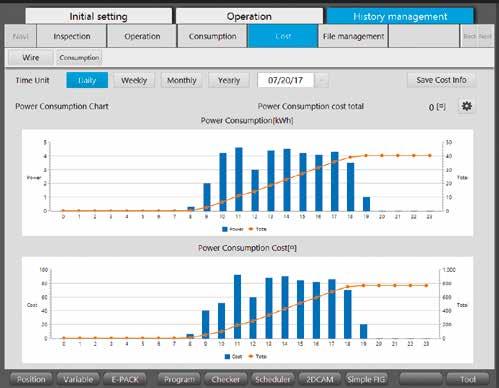Open the Tool menu button
The height and width of the screenshot is (388, 499).
click(x=468, y=379)
